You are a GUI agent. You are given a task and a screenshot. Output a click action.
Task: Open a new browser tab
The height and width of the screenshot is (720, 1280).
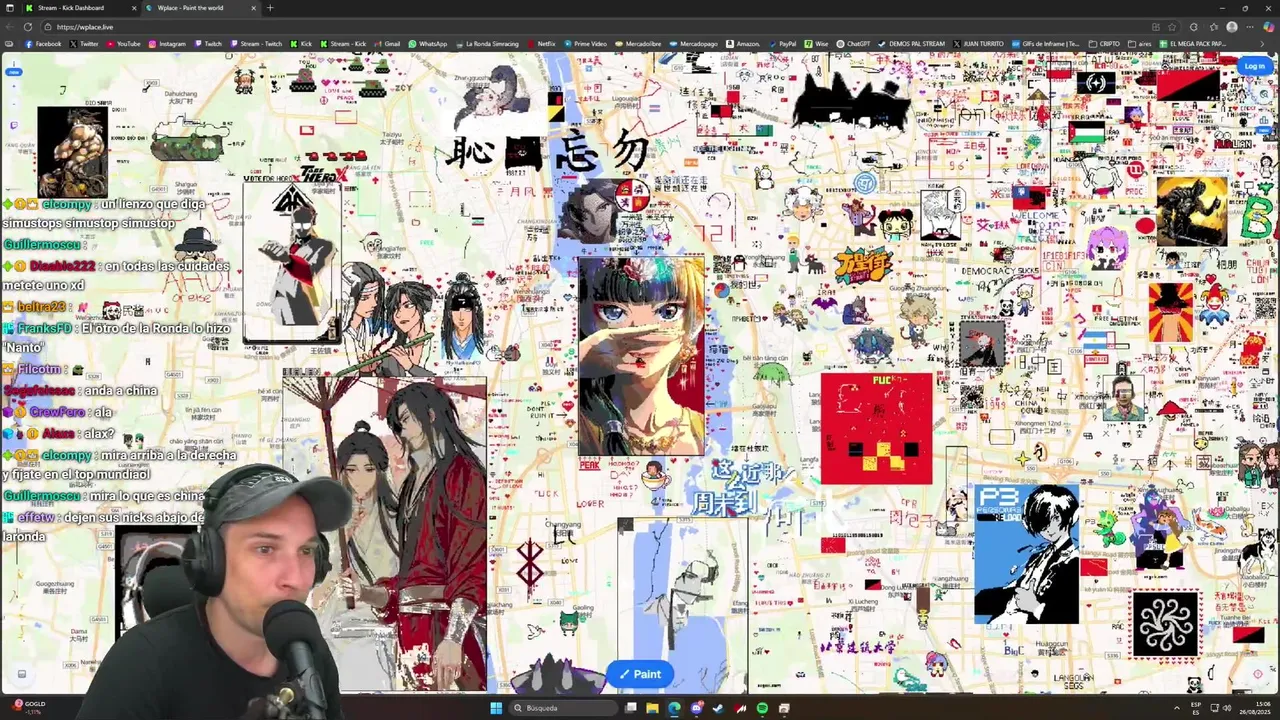click(x=270, y=8)
